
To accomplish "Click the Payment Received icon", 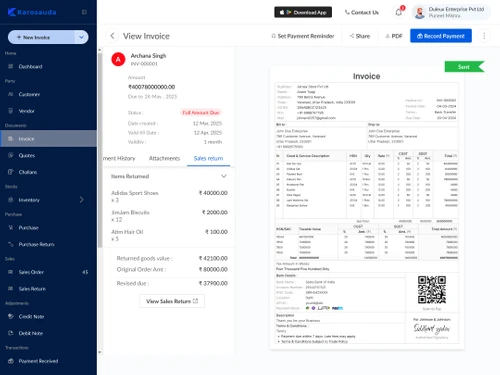I will coord(11,361).
